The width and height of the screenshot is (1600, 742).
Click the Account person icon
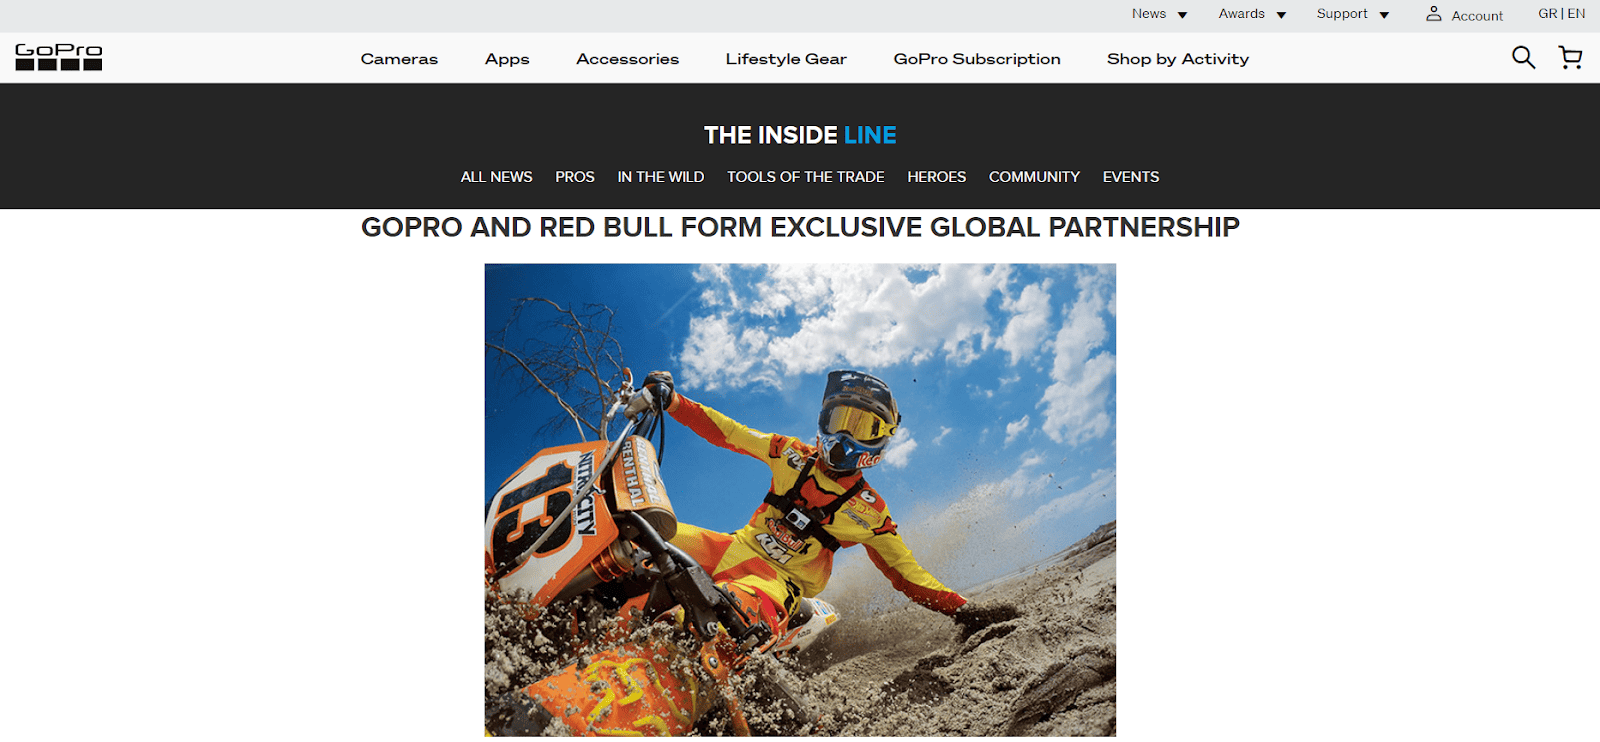pos(1433,14)
